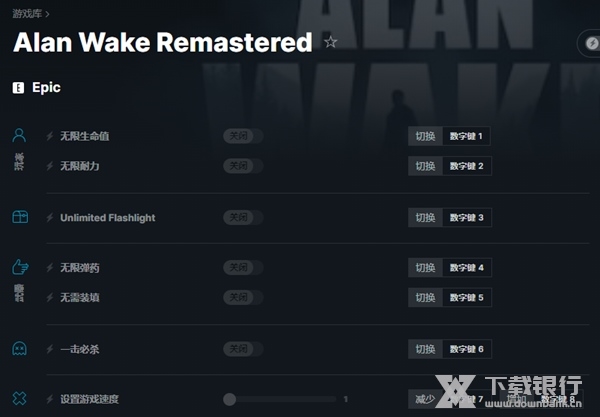Toggle the 无限弹药 cheat switch
This screenshot has height=417, width=600.
point(243,267)
